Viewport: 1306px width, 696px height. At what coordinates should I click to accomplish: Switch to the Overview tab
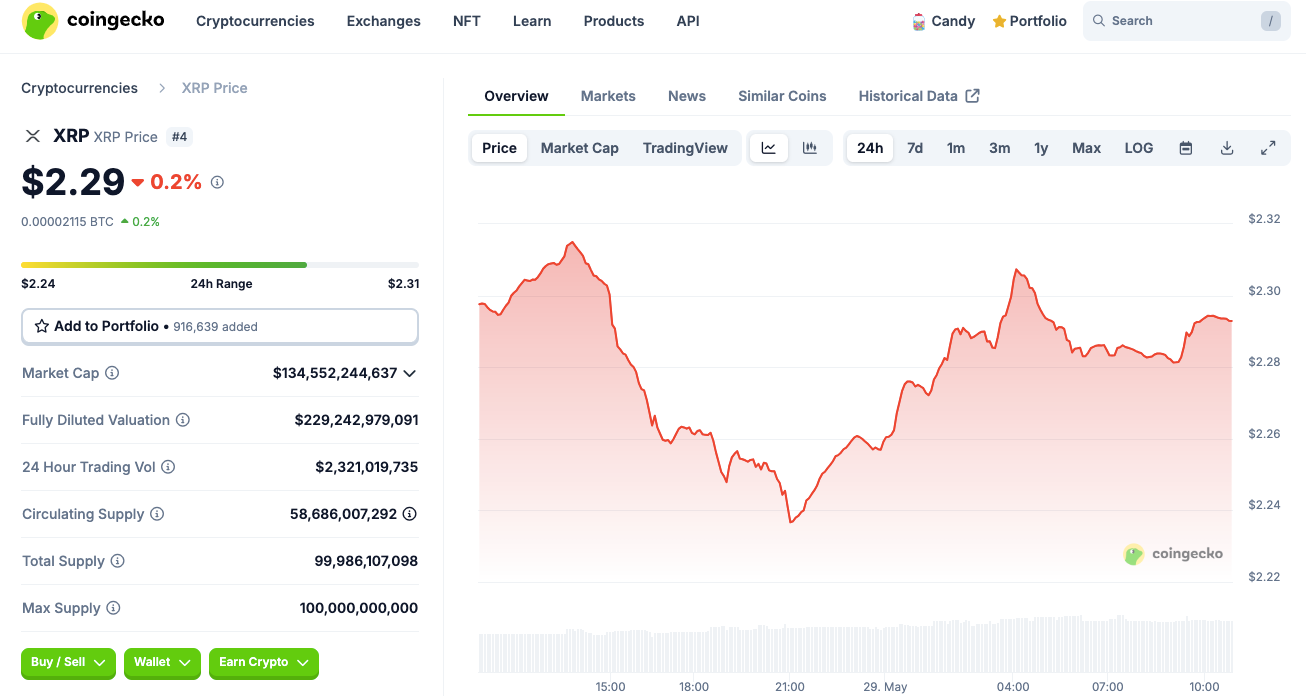[x=516, y=96]
